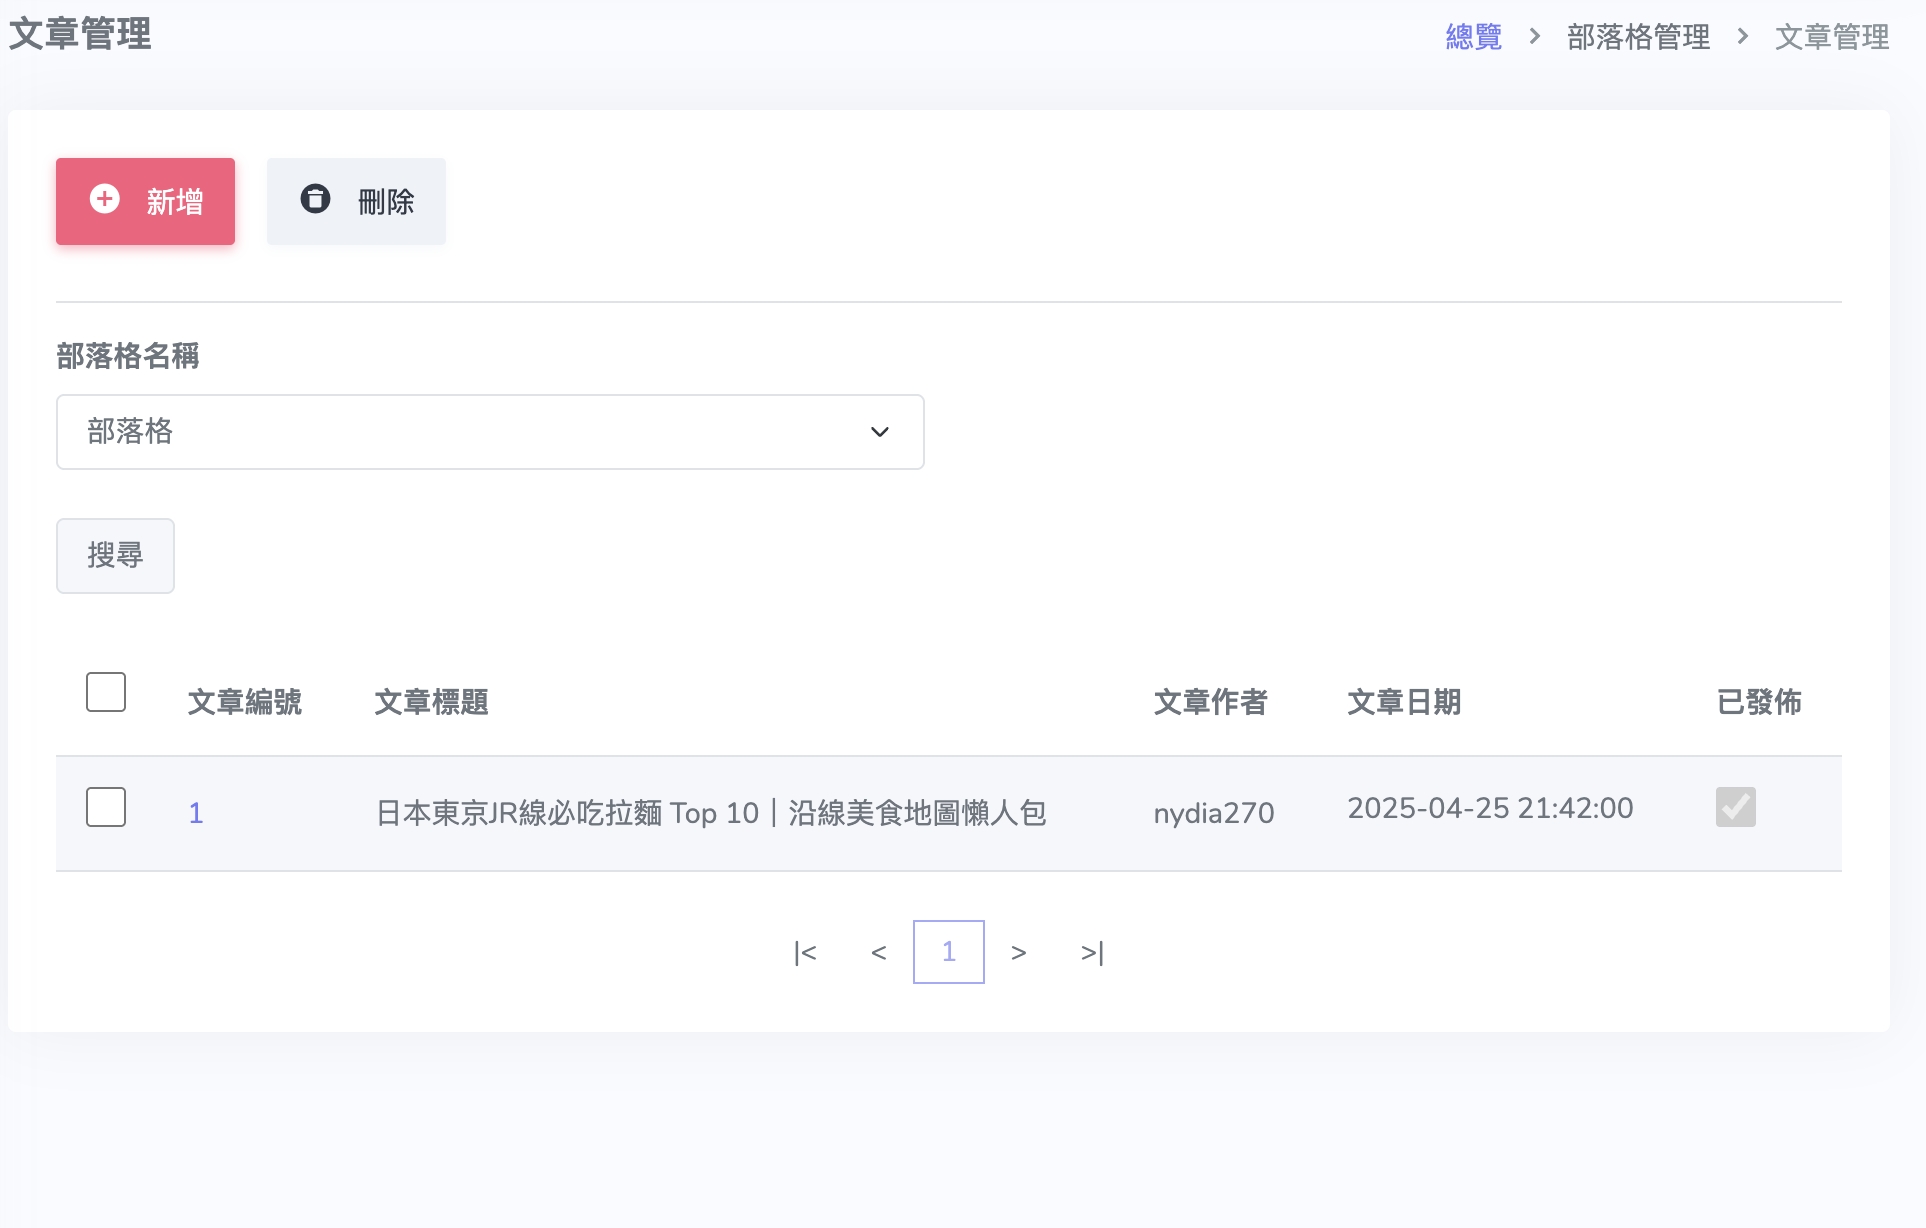Image resolution: width=1926 pixels, height=1228 pixels.
Task: Jump to last page pagination icon
Action: pos(1092,953)
